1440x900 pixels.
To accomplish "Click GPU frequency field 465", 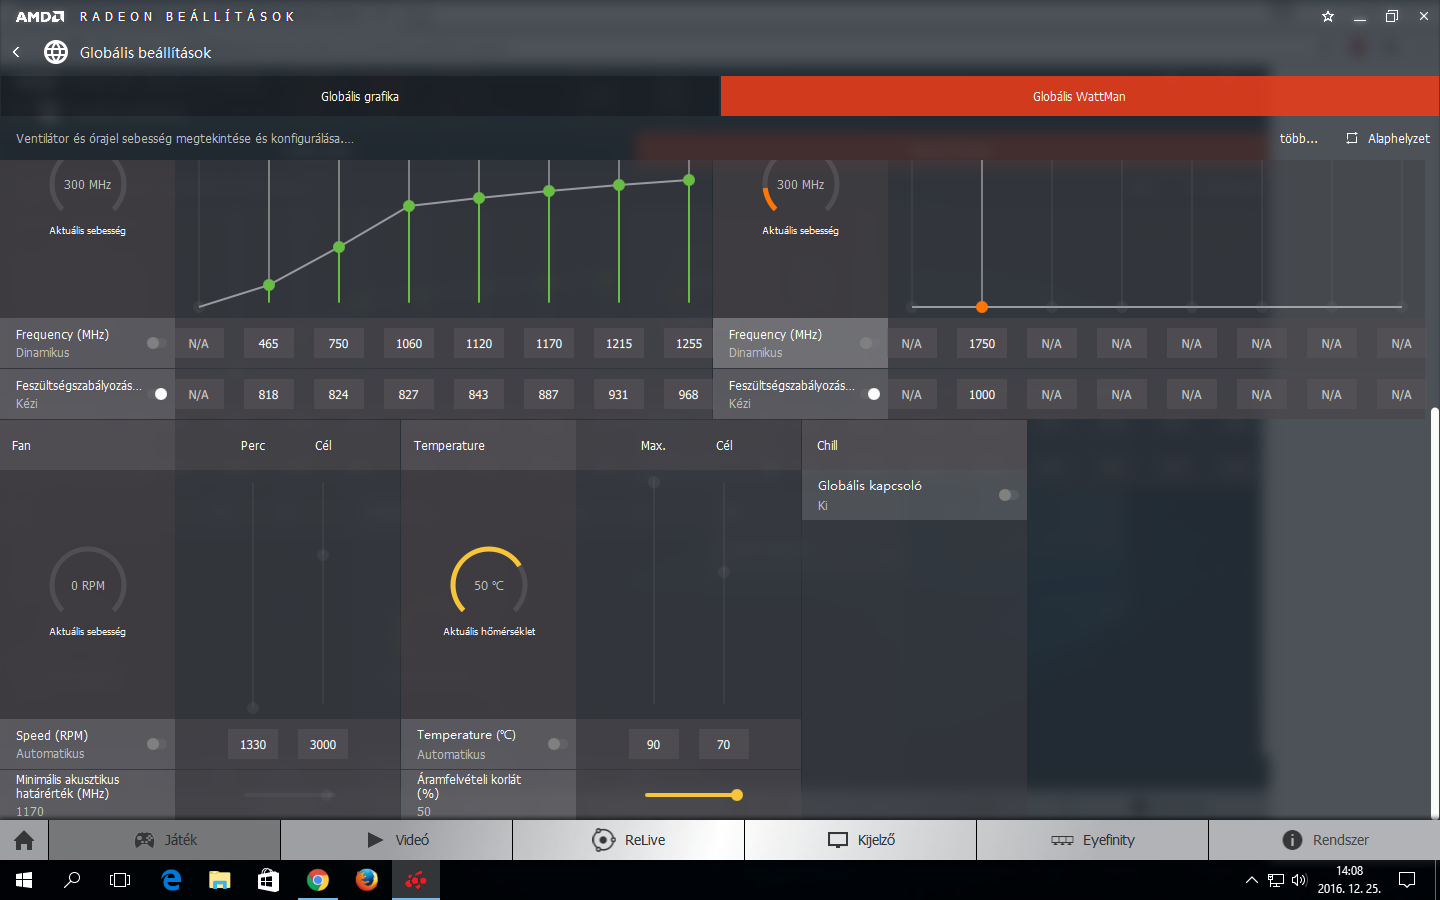I will [268, 343].
